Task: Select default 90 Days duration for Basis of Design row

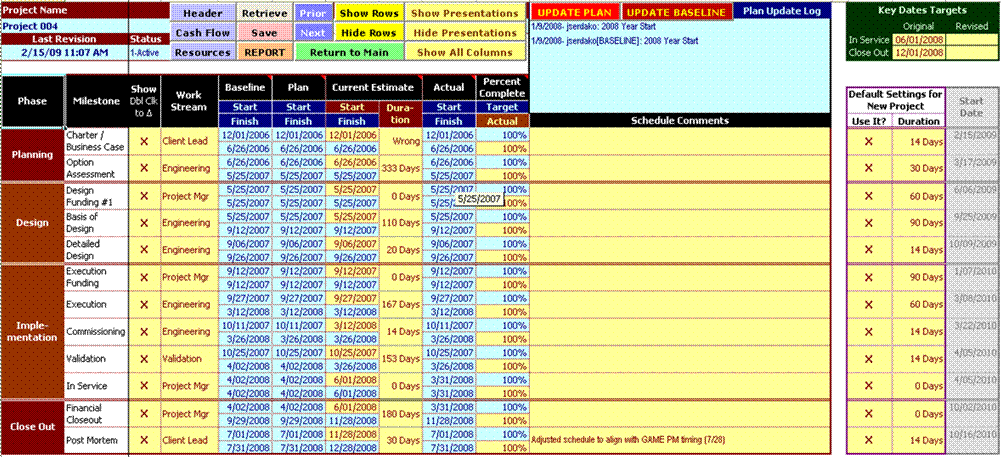Action: tap(918, 223)
